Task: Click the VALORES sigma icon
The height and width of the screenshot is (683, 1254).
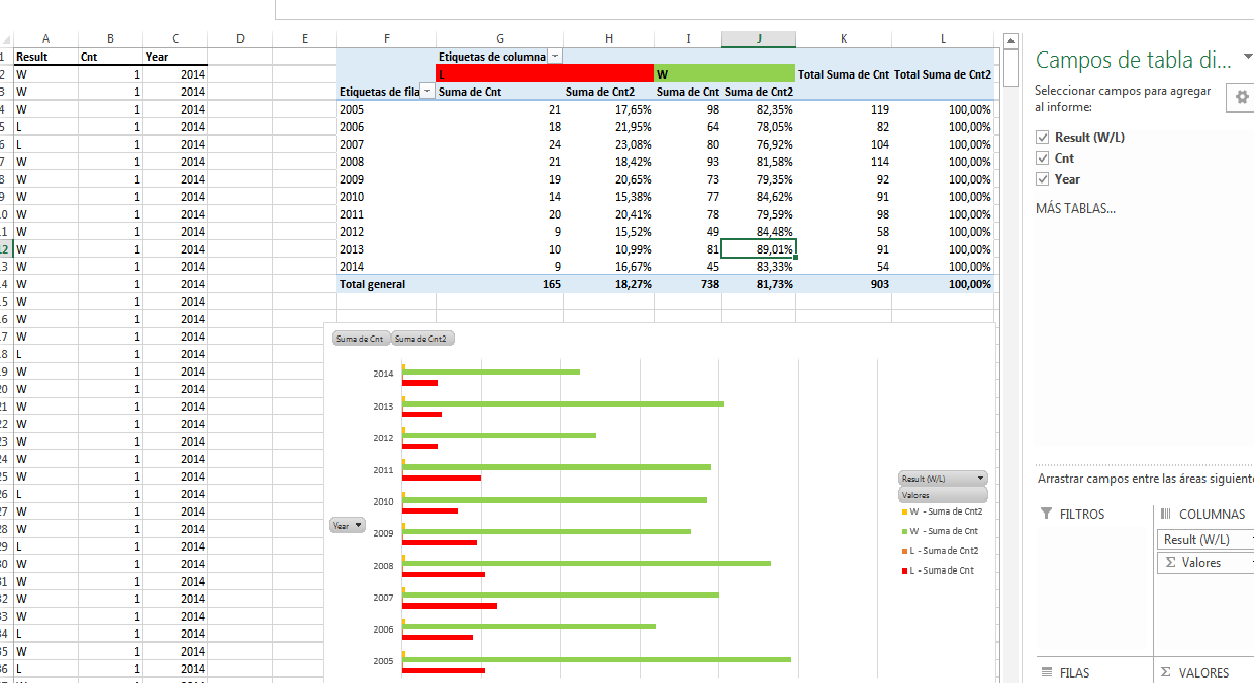Action: (x=1165, y=672)
